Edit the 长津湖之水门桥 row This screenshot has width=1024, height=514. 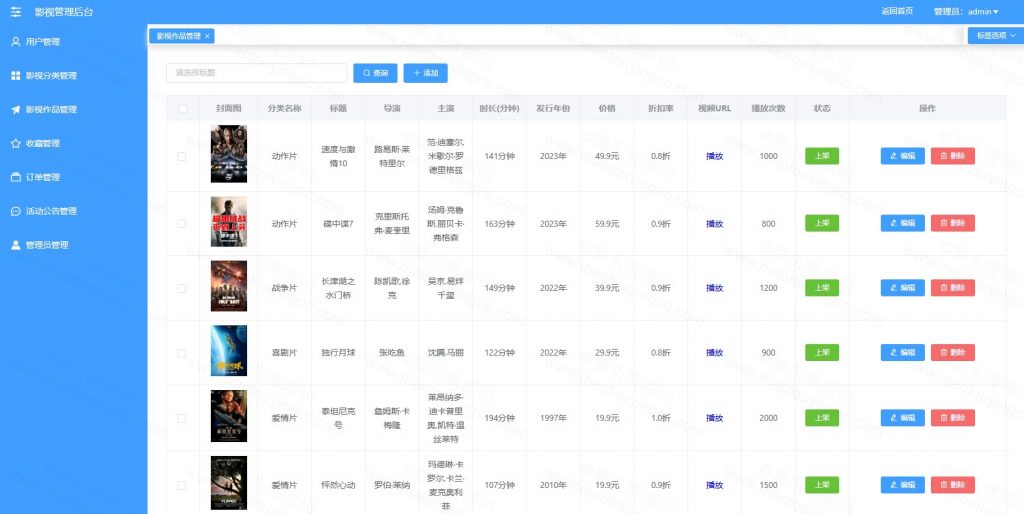point(903,288)
